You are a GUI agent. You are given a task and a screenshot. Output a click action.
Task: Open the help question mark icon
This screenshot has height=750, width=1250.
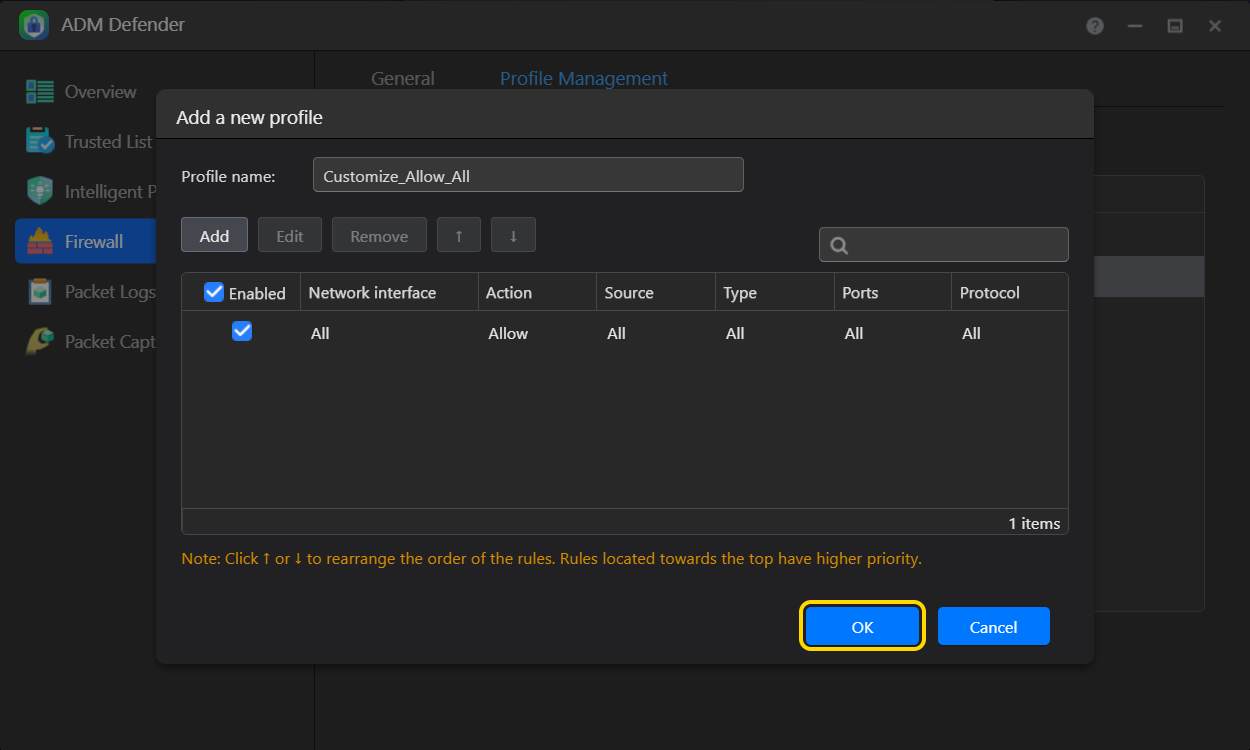tap(1095, 26)
